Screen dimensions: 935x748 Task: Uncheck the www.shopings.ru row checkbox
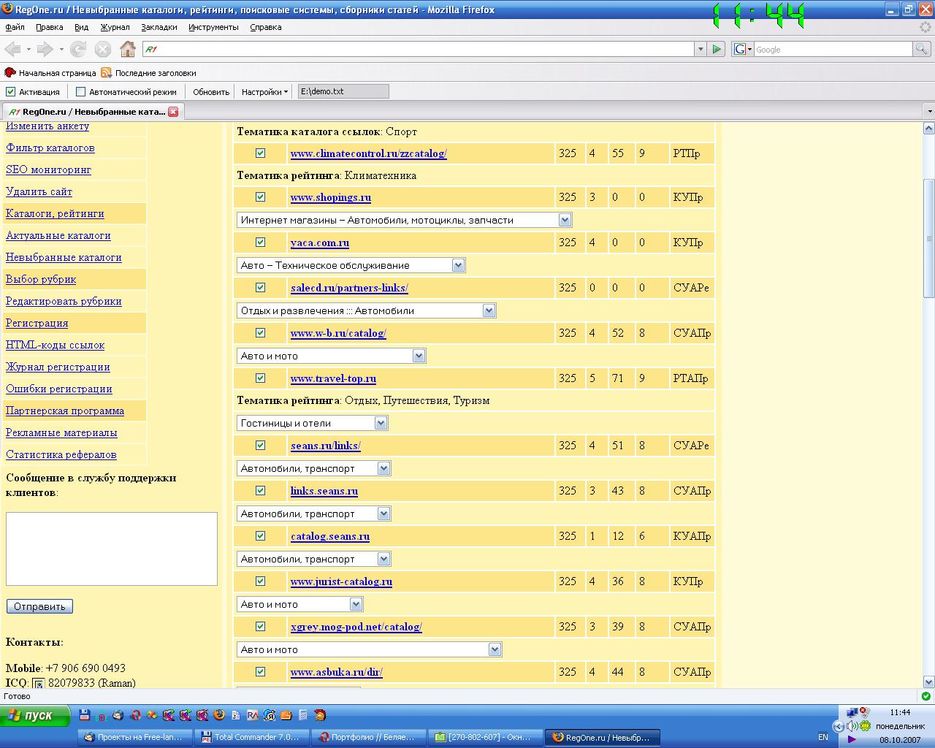[260, 197]
